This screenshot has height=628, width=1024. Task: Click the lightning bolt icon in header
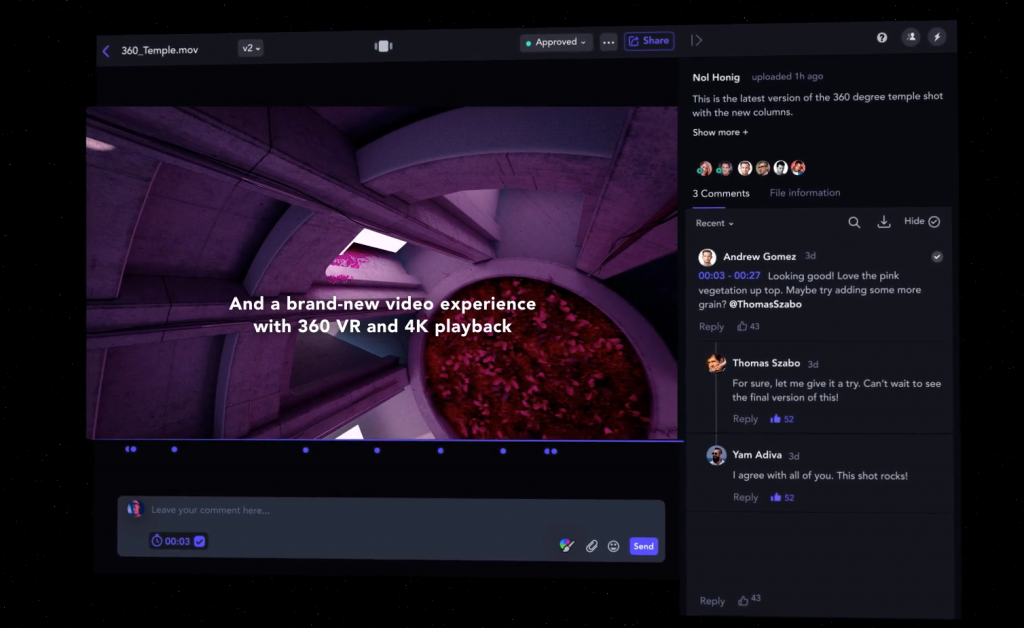[937, 37]
